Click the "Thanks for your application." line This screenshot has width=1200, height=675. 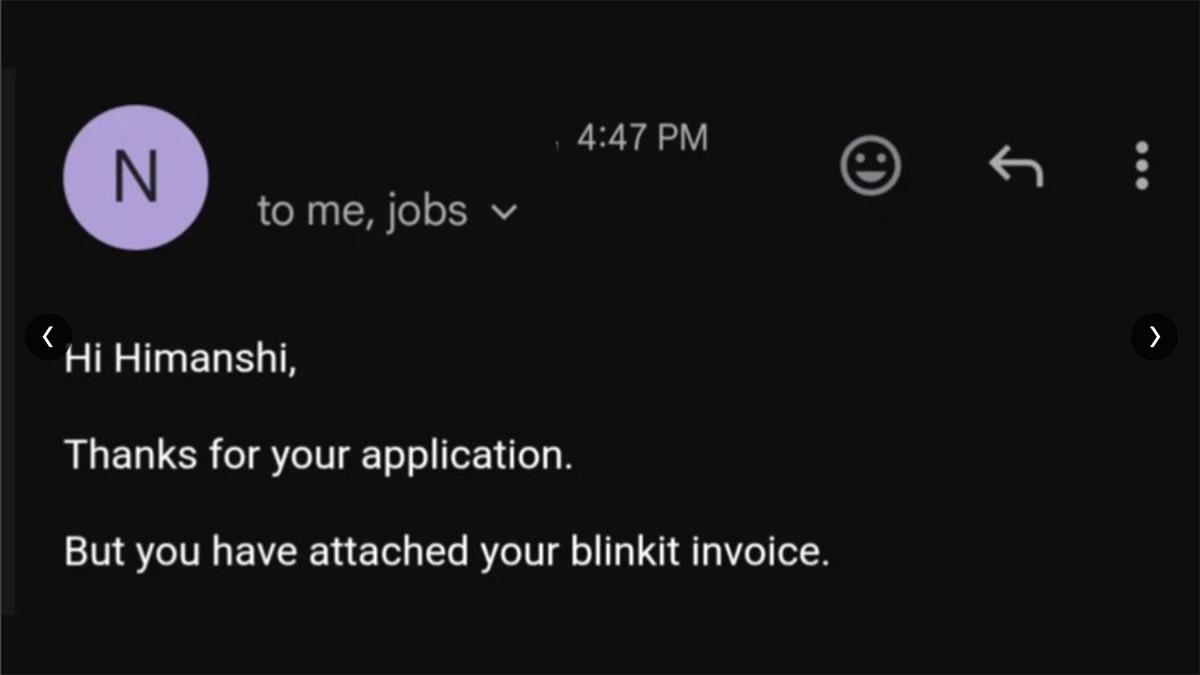(319, 456)
